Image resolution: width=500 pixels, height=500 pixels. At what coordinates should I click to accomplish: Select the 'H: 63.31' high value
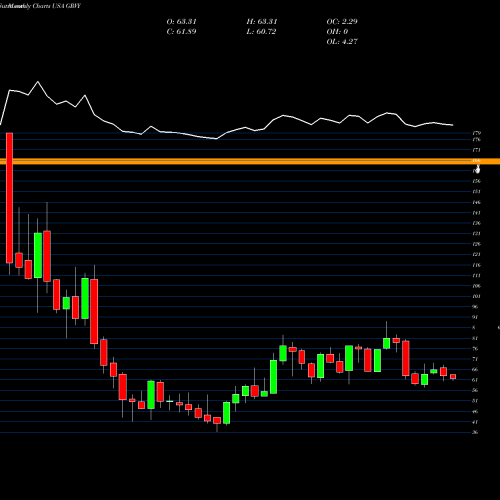(262, 21)
